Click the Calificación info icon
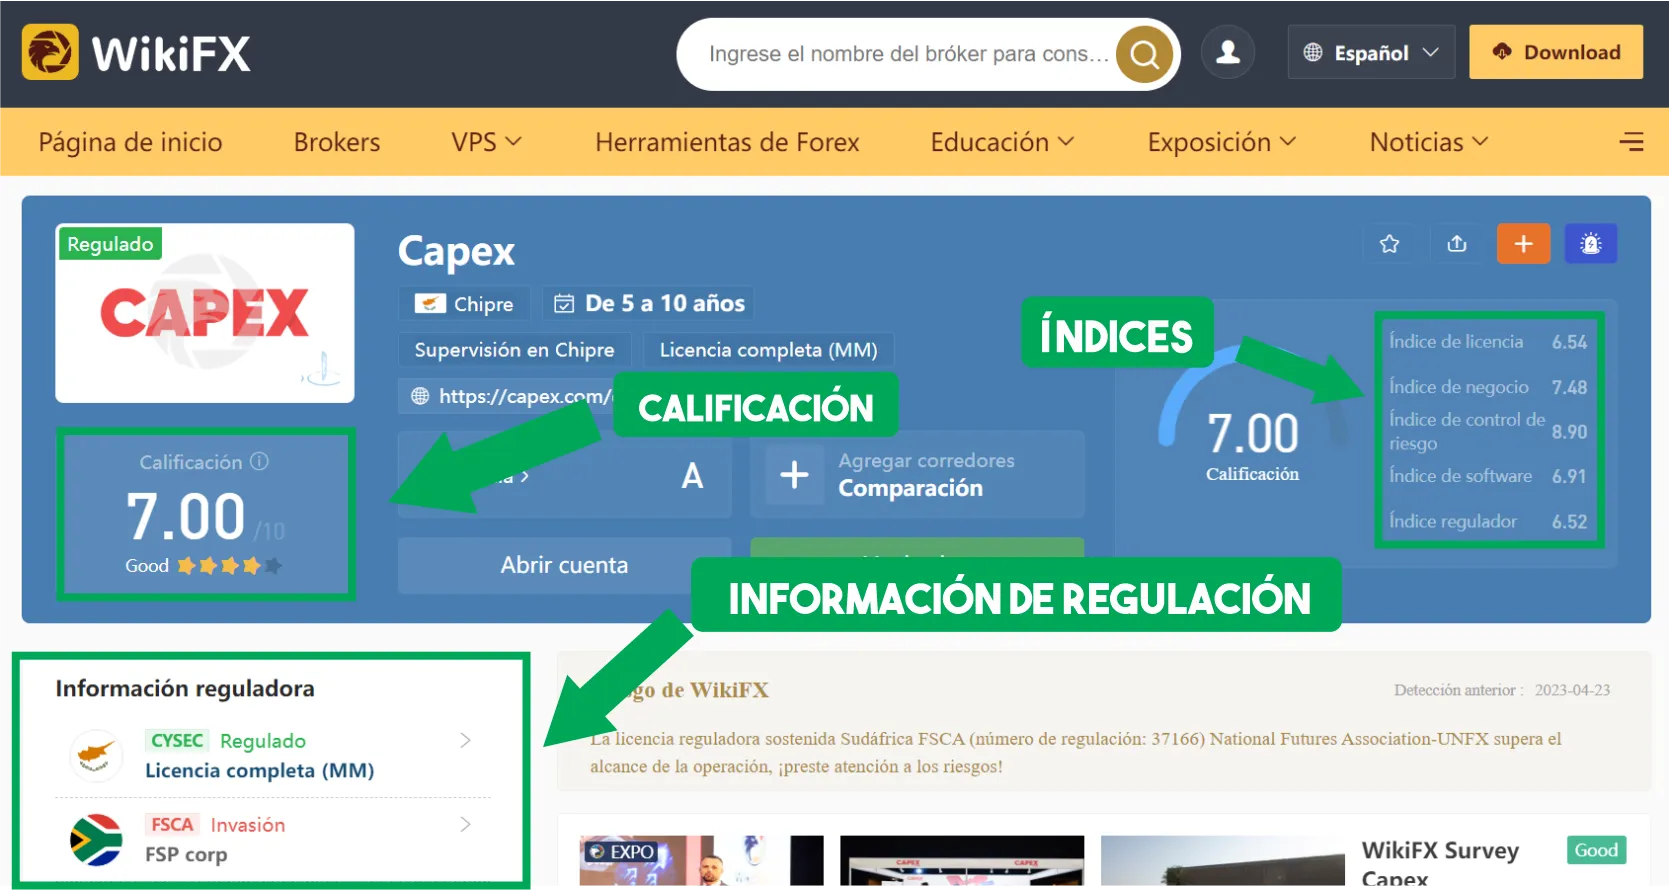The height and width of the screenshot is (890, 1670). coord(260,461)
